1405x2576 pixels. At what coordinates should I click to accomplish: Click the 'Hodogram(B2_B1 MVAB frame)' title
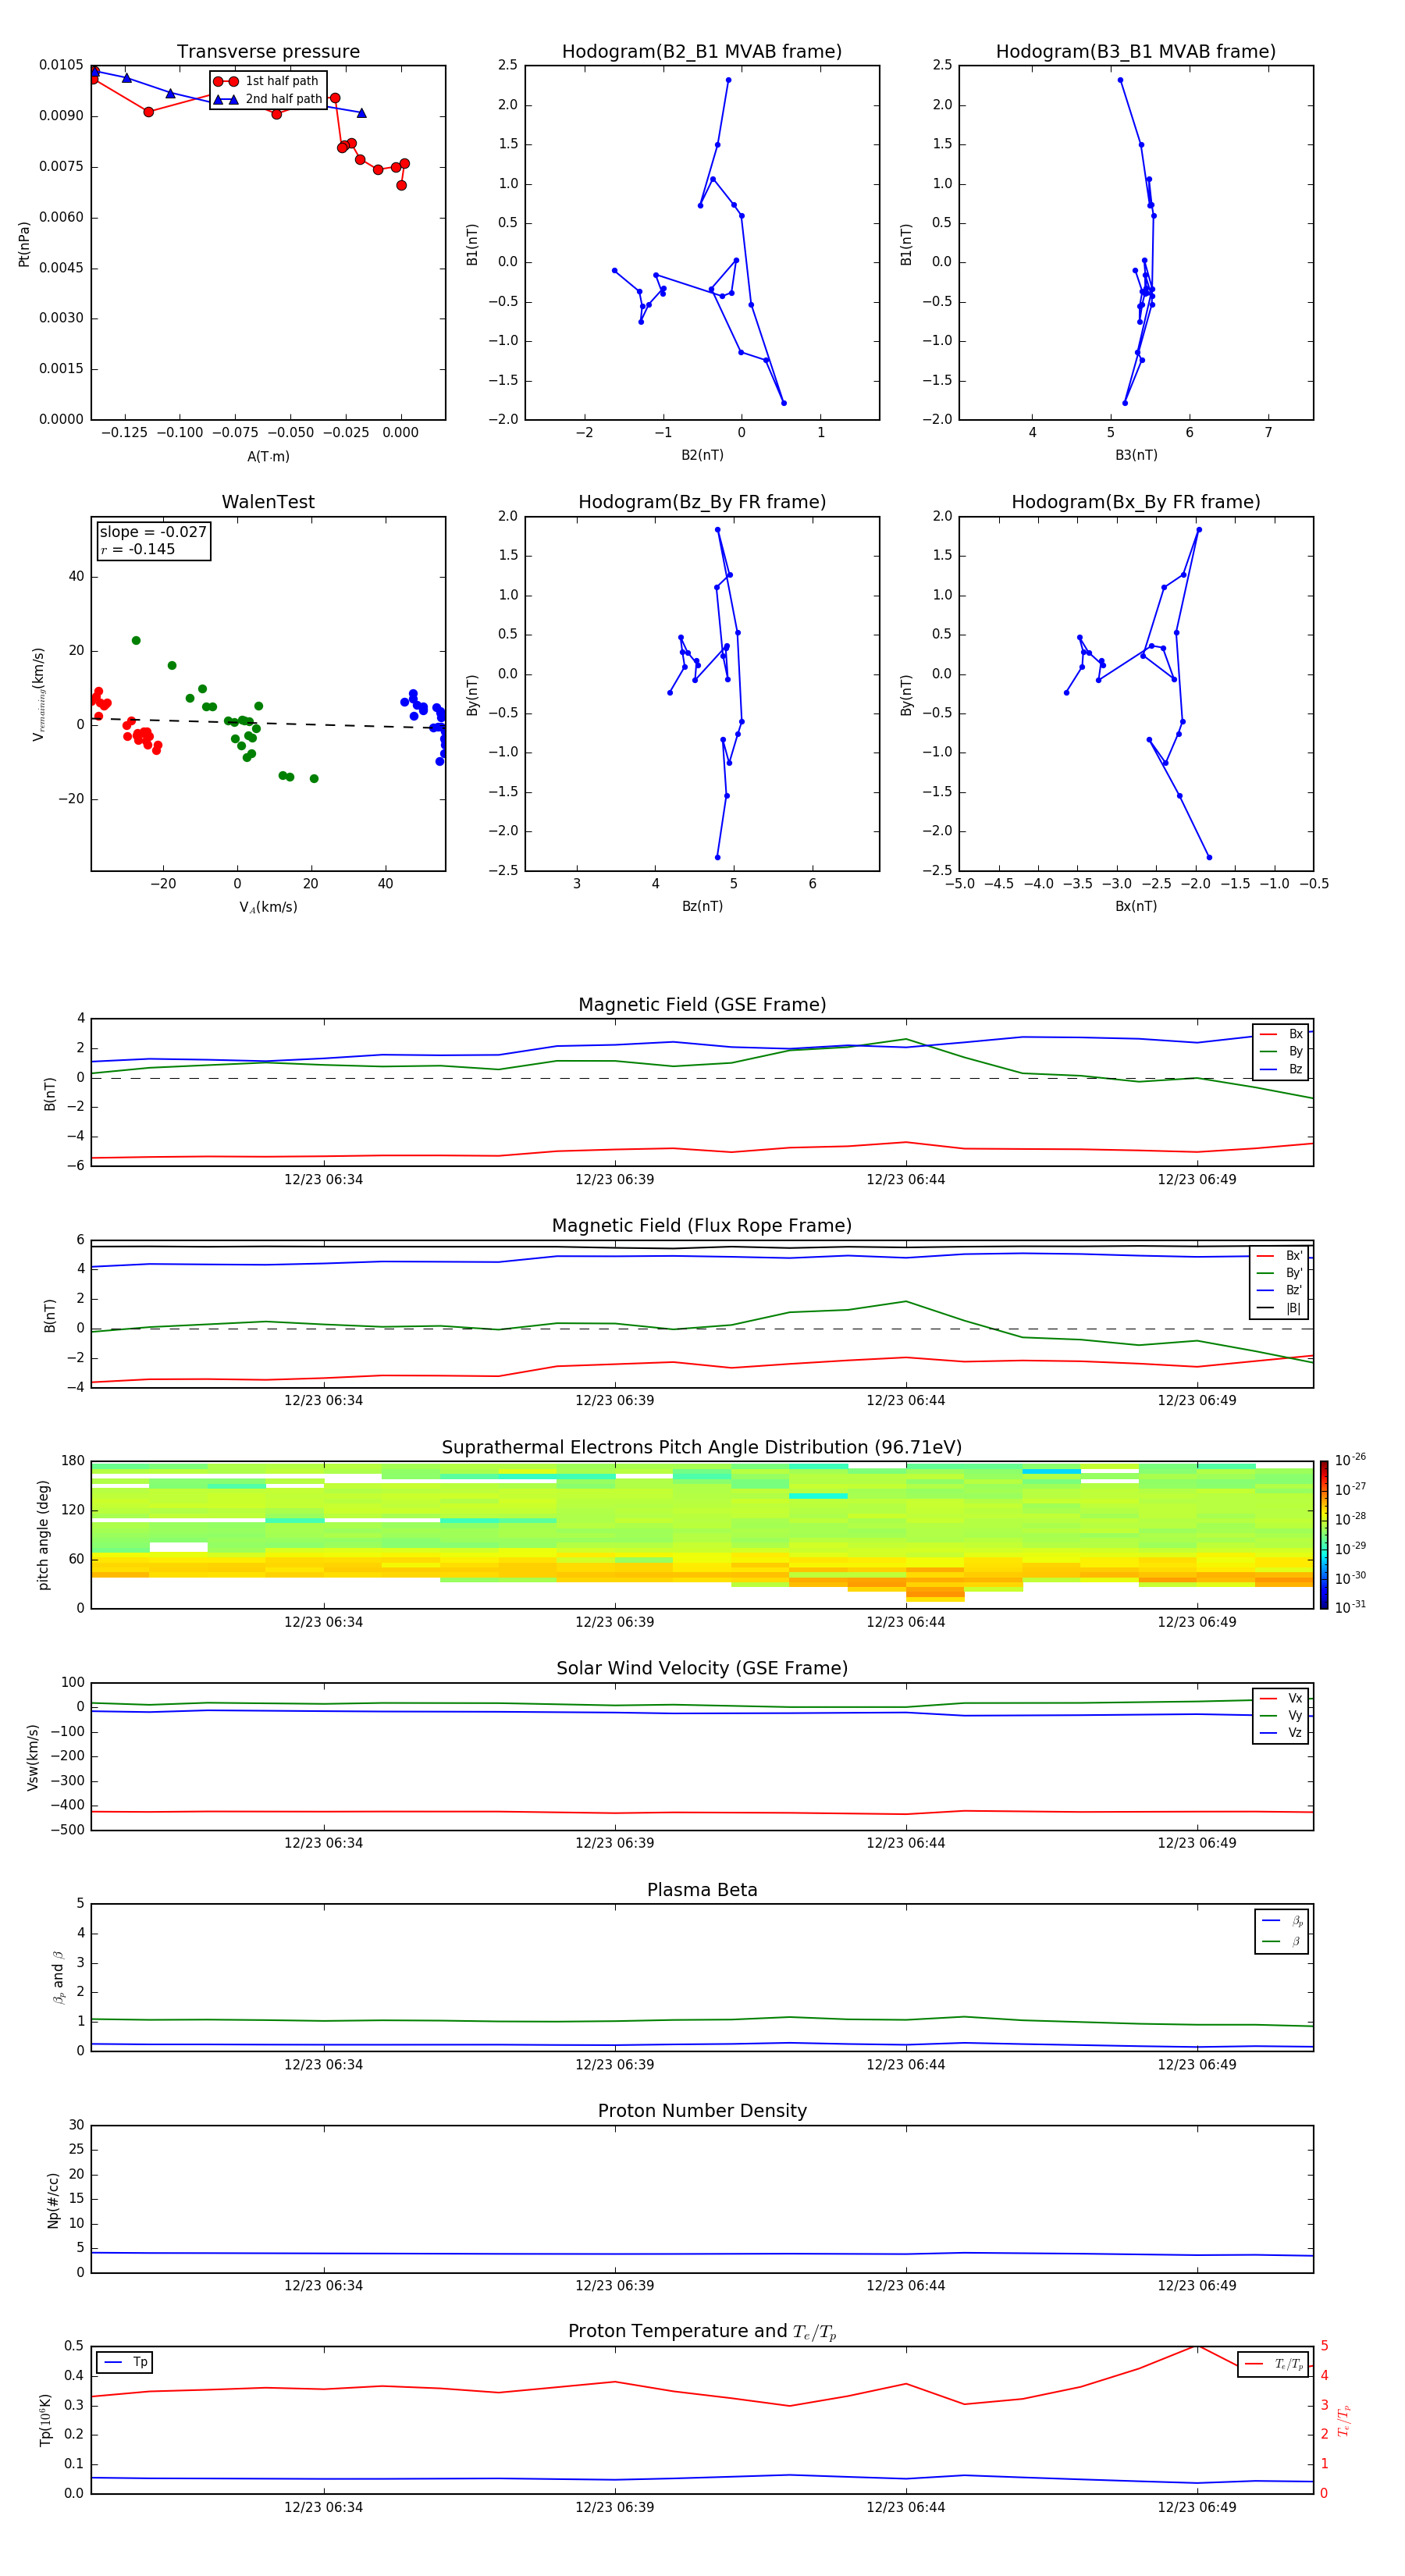click(x=702, y=51)
